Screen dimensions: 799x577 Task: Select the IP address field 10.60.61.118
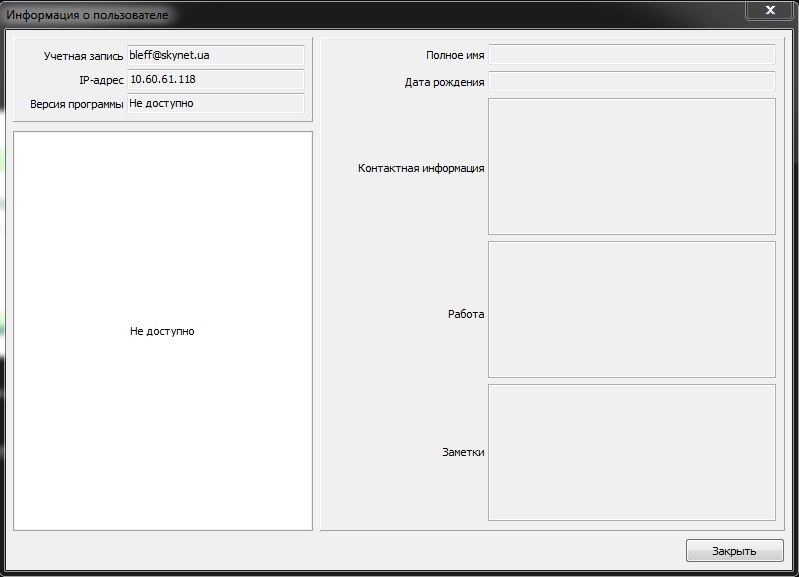pos(215,80)
